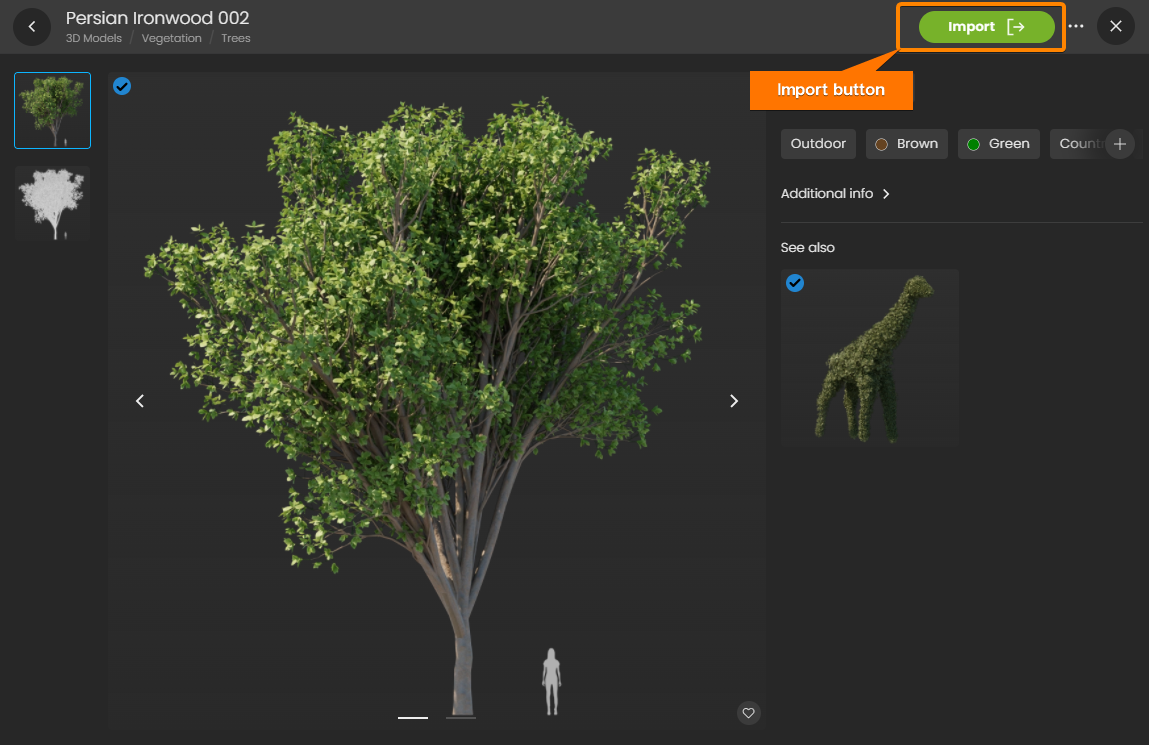Click the See also heading
The image size is (1149, 745).
[x=808, y=248]
